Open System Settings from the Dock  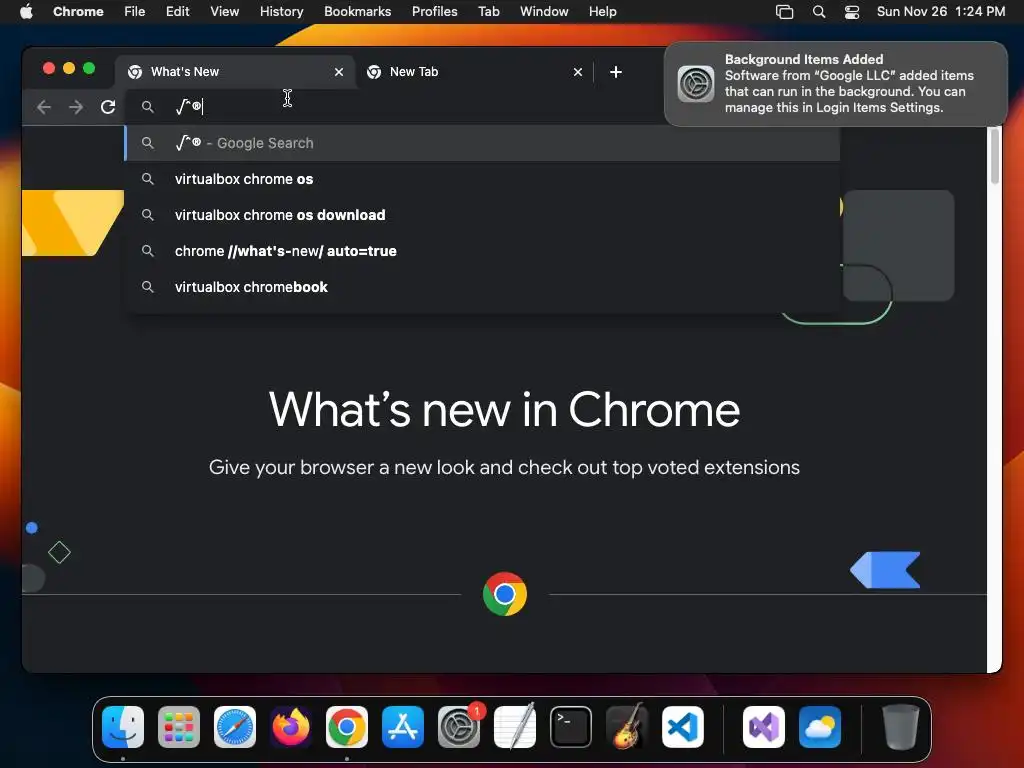459,727
